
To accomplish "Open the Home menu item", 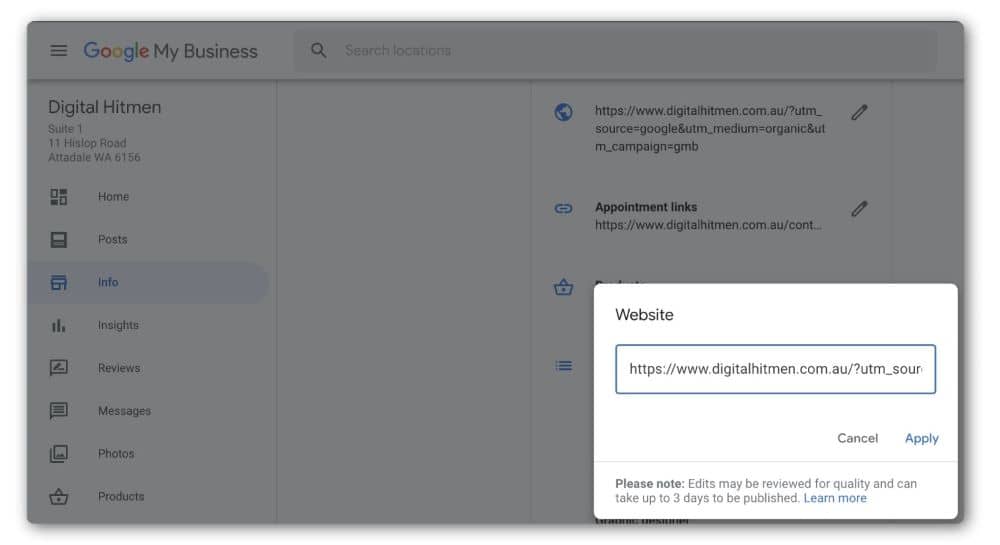I will [x=114, y=197].
